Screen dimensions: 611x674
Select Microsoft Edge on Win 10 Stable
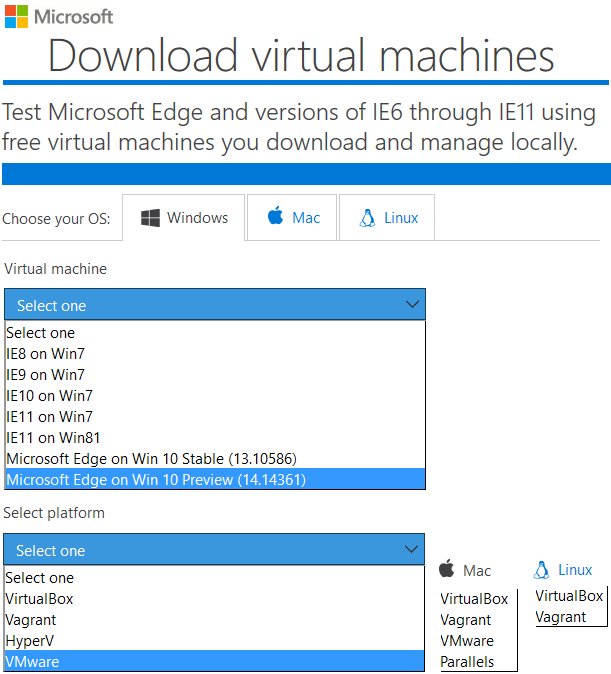pos(215,459)
